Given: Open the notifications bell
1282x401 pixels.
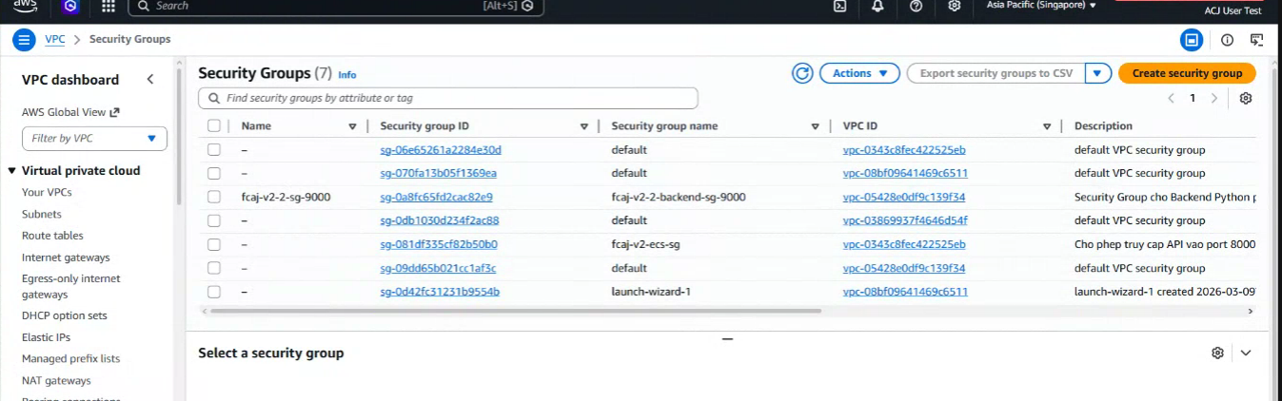Looking at the screenshot, I should pos(878,6).
